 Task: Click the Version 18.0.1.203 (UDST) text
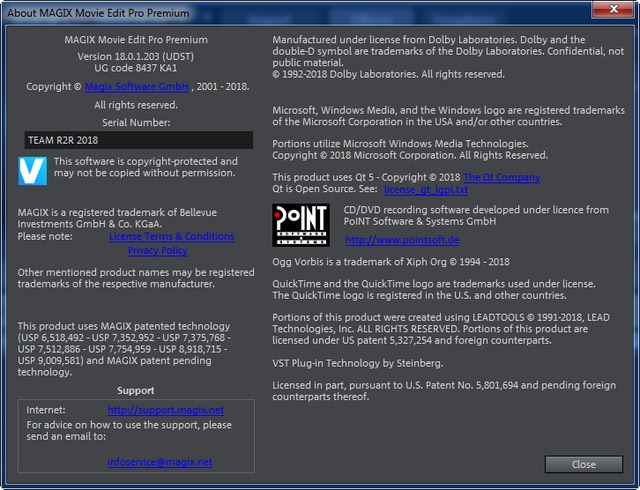(x=135, y=57)
